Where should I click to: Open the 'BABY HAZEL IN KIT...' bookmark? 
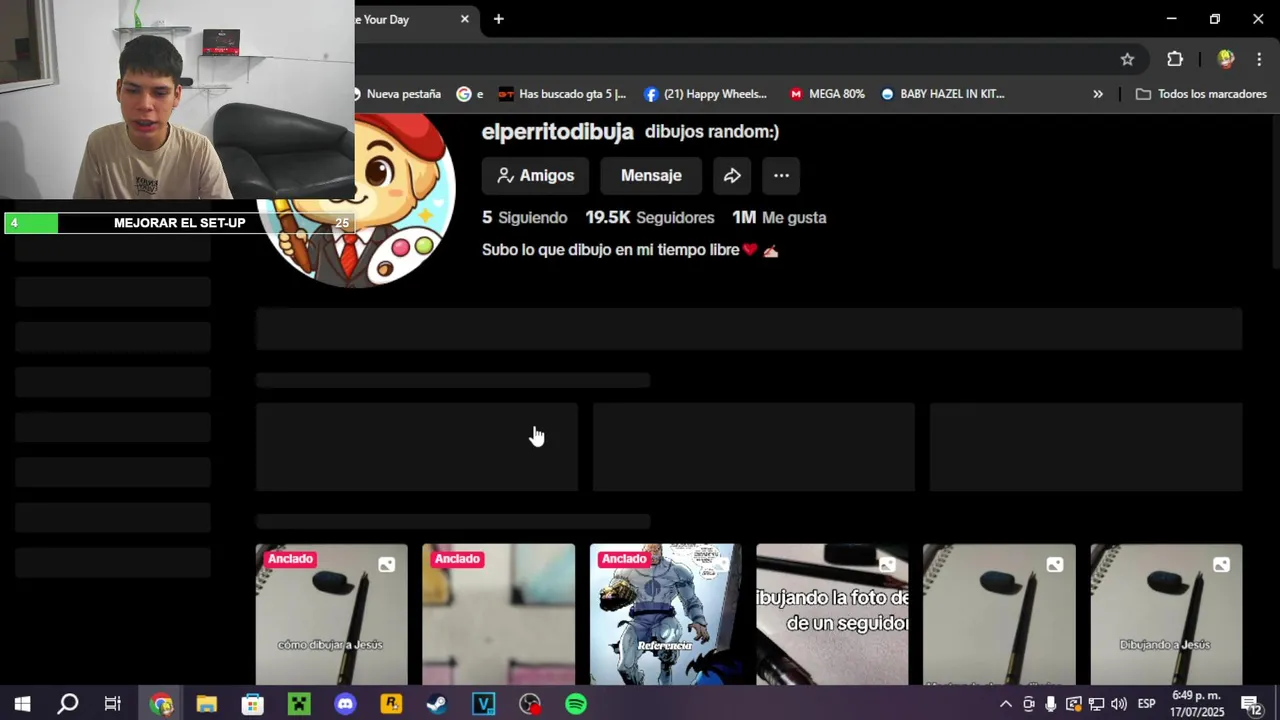click(x=942, y=94)
